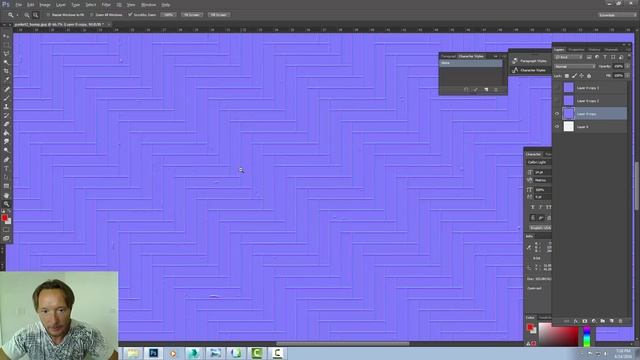
Task: Click the add layer mask icon
Action: tap(584, 321)
